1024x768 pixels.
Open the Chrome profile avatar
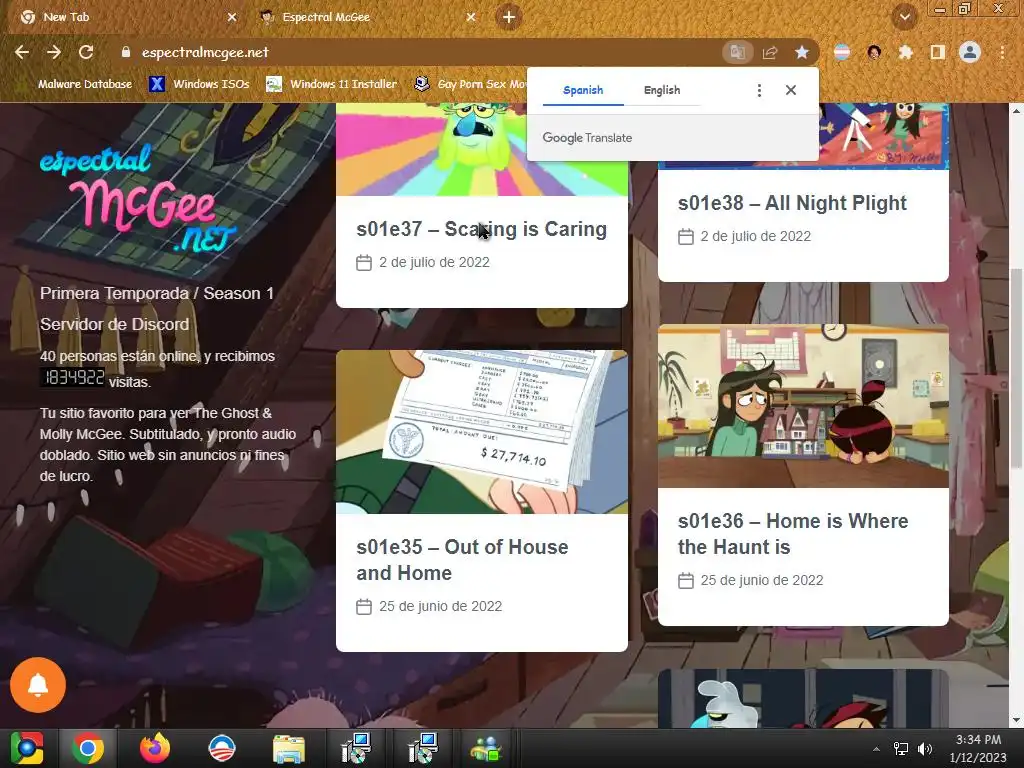tap(970, 52)
